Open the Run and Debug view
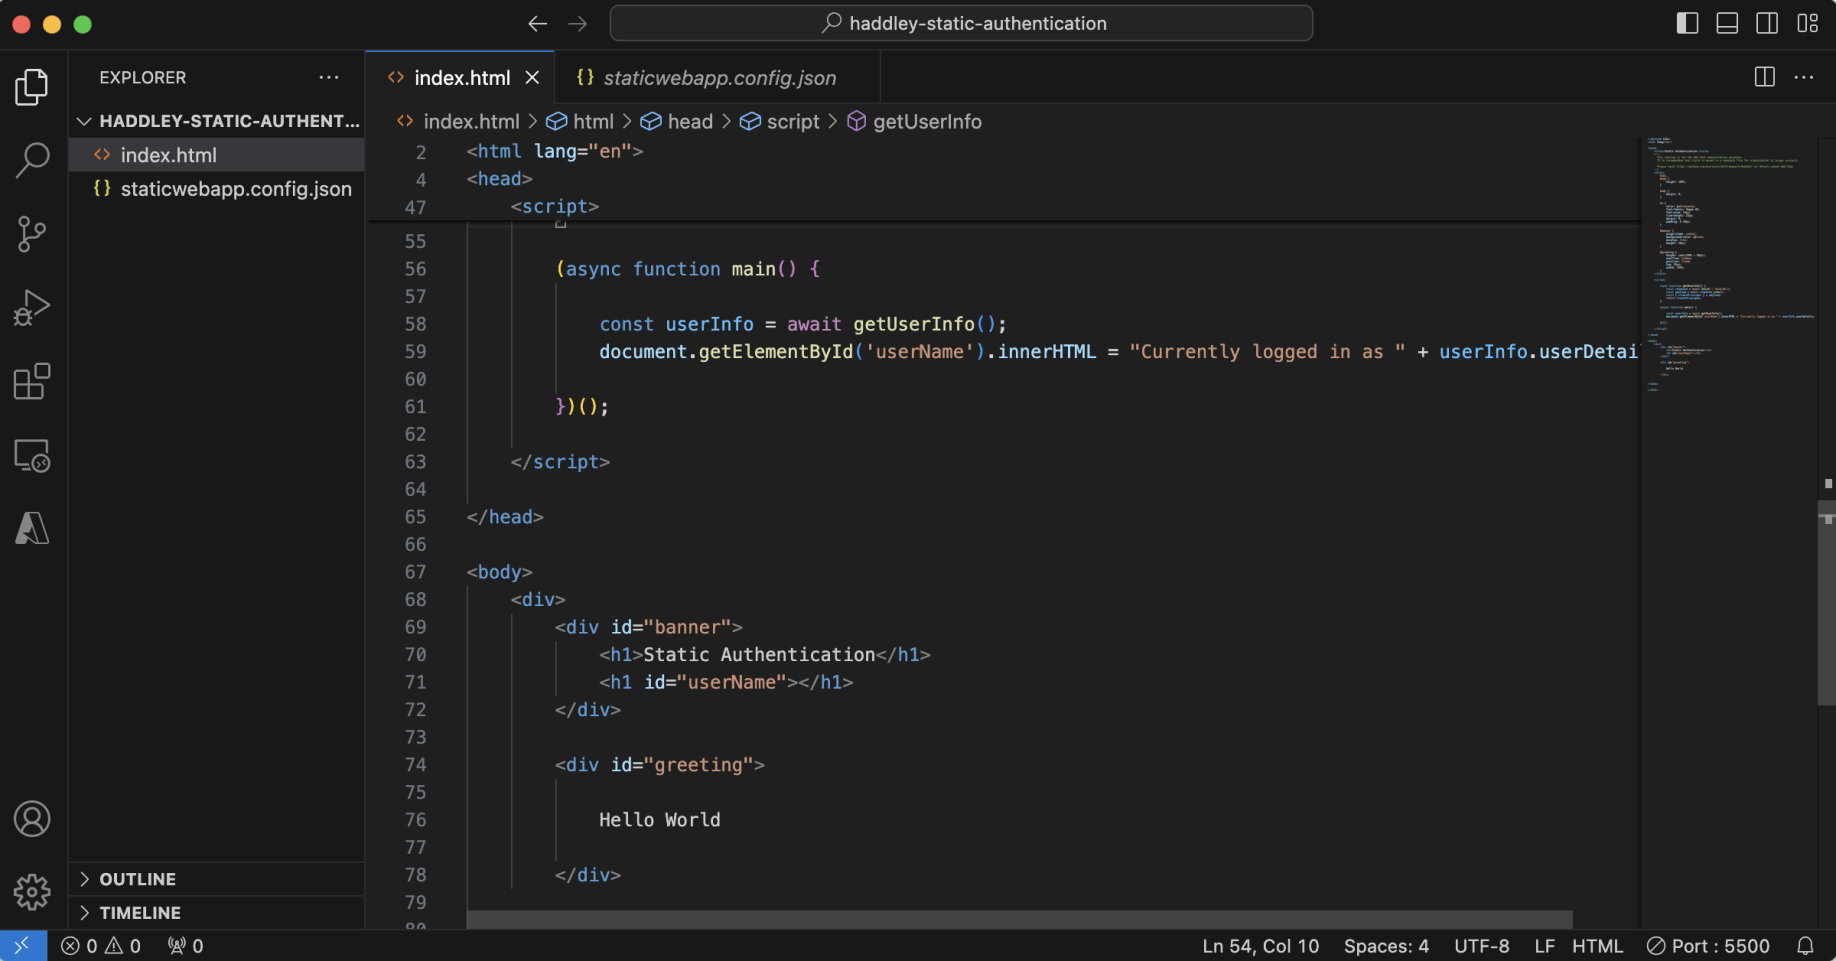The height and width of the screenshot is (961, 1836). 32,308
